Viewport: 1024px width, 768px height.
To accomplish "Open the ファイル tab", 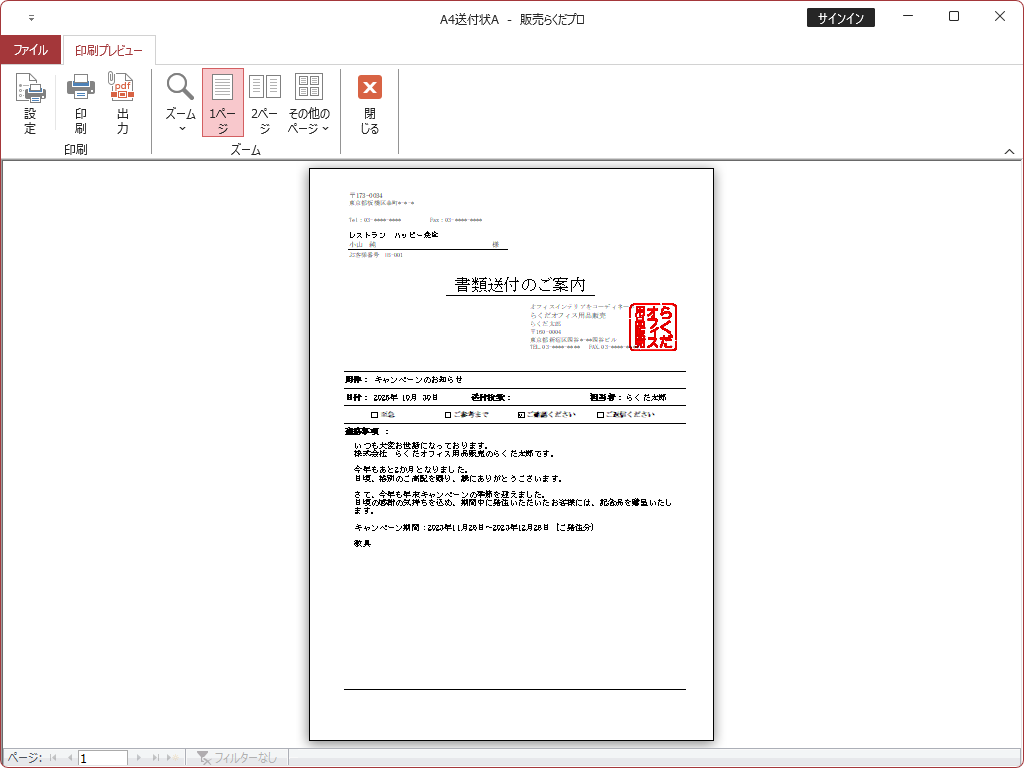I will pos(30,50).
